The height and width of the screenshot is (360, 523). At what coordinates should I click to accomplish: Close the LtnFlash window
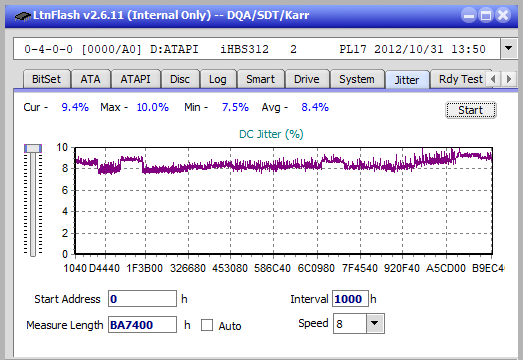pyautogui.click(x=503, y=15)
